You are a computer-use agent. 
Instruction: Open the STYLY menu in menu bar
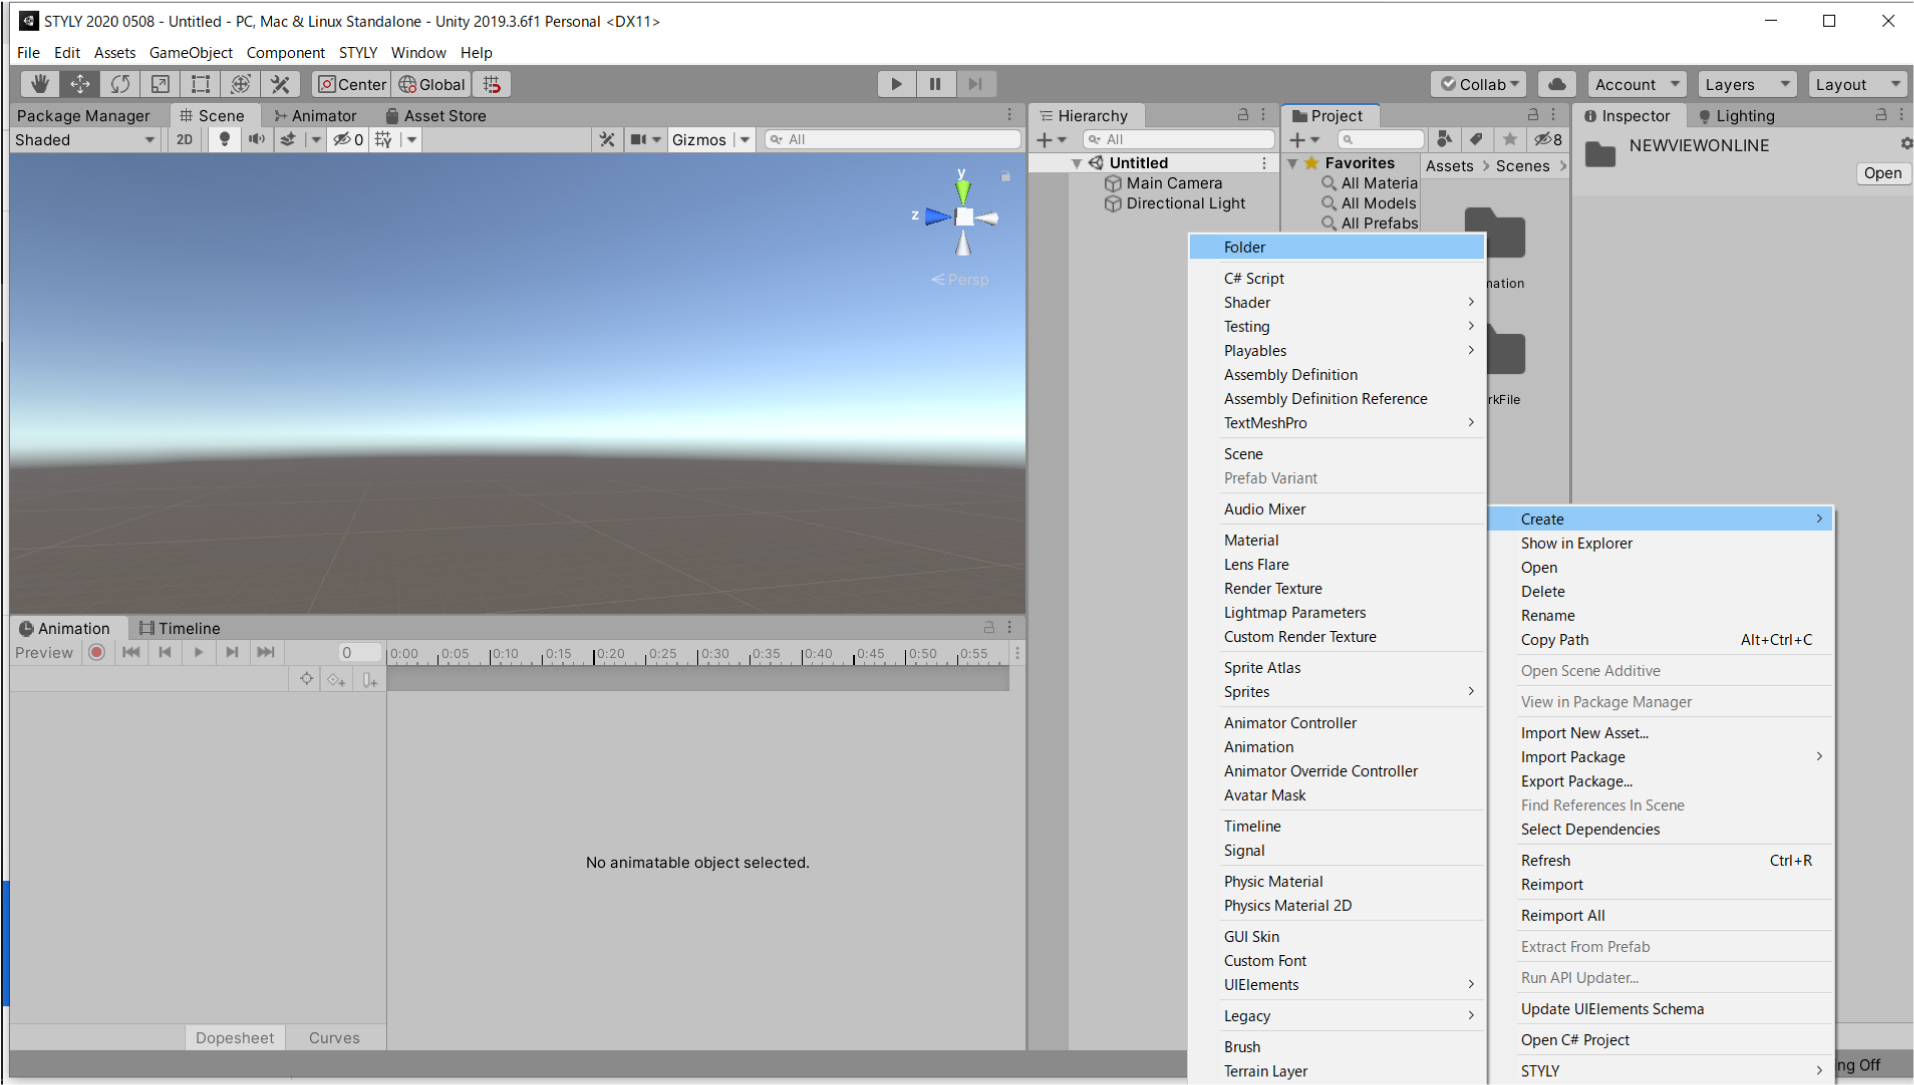pyautogui.click(x=358, y=52)
